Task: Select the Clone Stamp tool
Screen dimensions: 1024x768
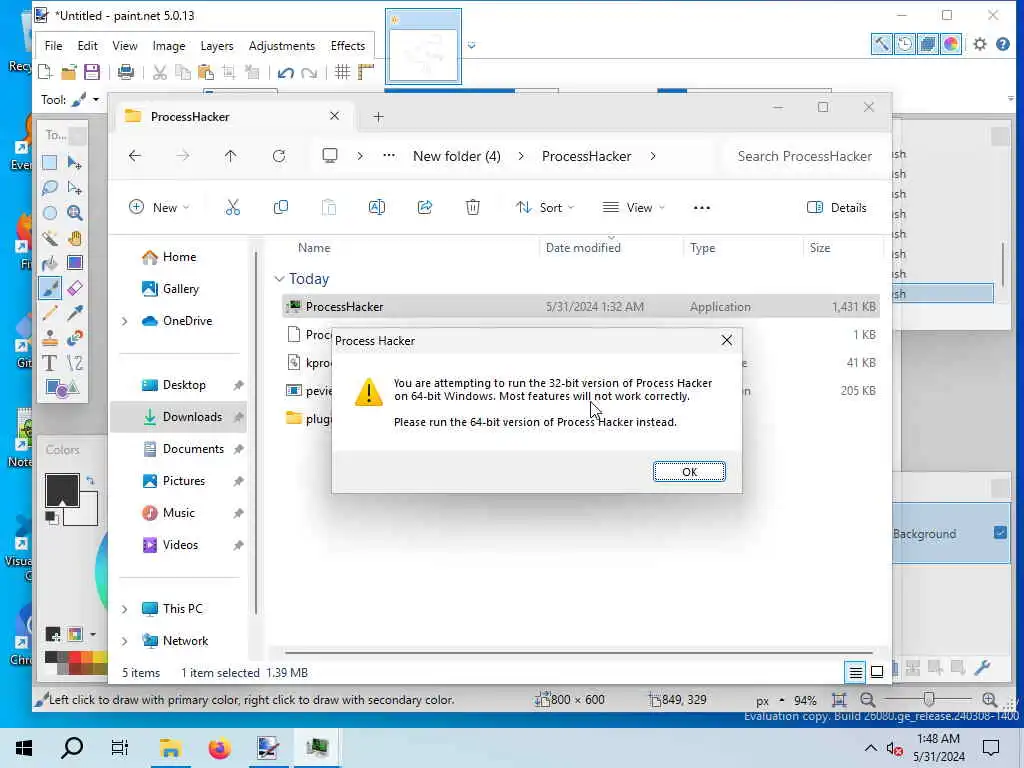Action: 50,338
